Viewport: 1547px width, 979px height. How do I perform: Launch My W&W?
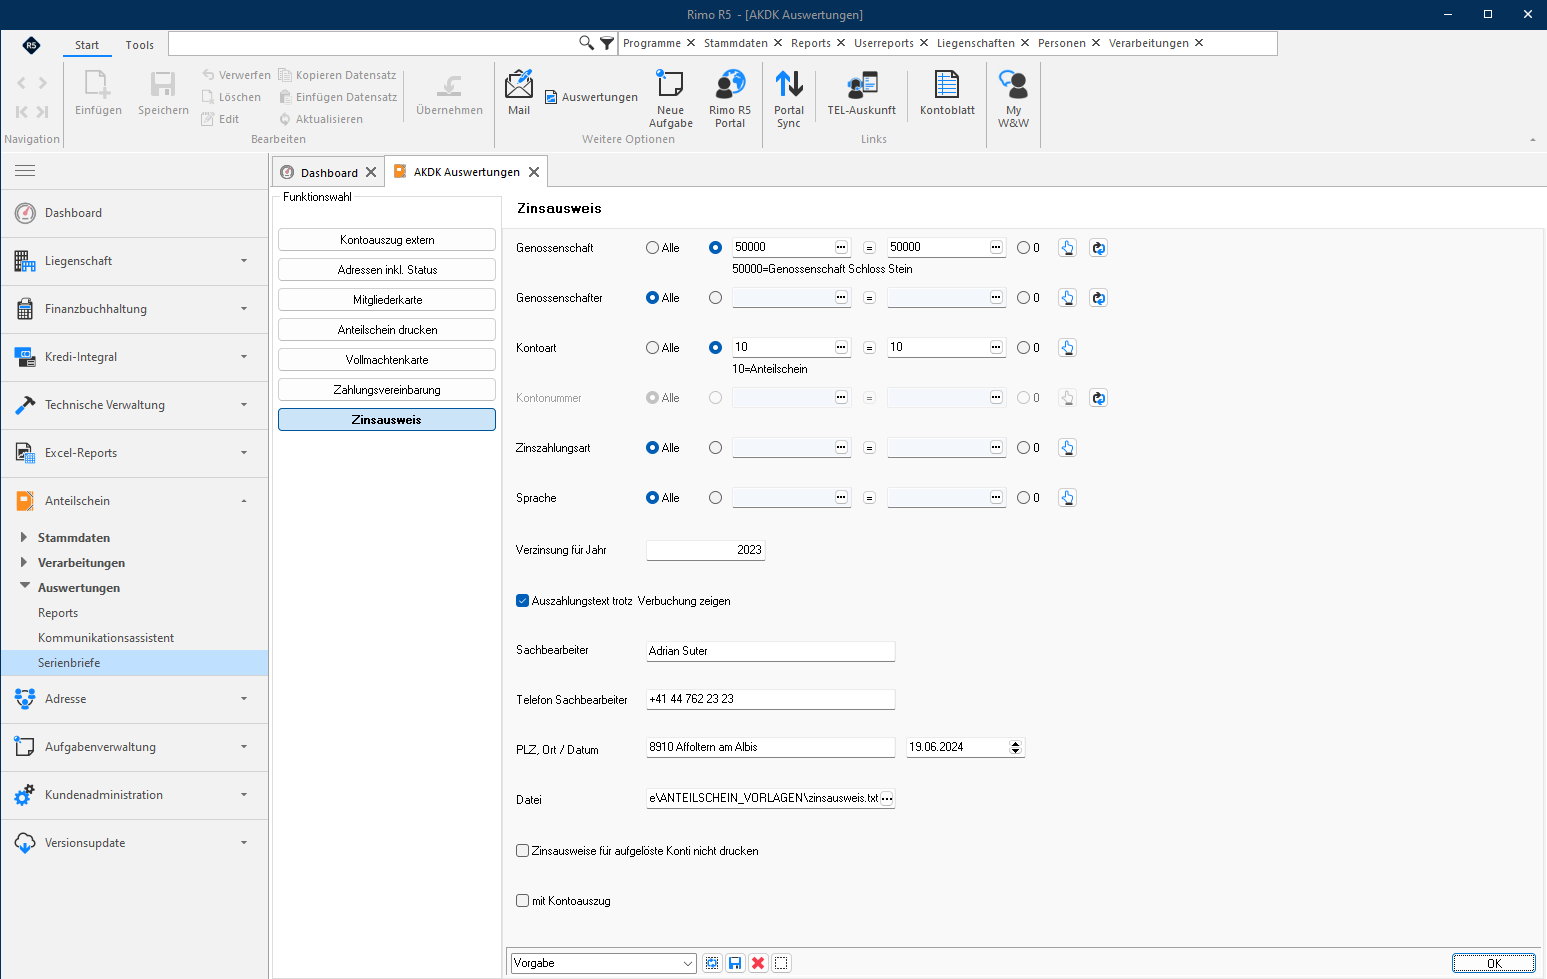1013,98
